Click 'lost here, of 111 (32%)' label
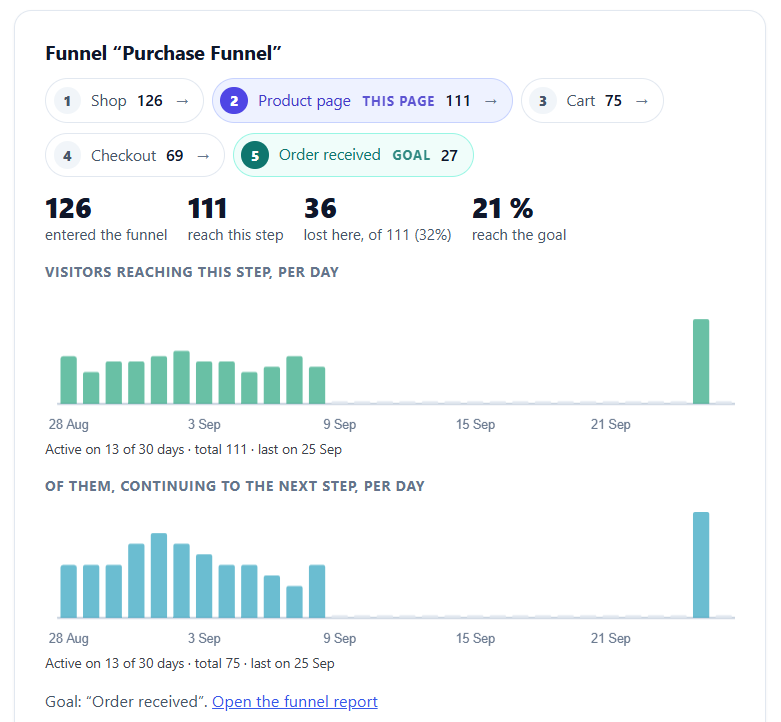 [x=378, y=235]
